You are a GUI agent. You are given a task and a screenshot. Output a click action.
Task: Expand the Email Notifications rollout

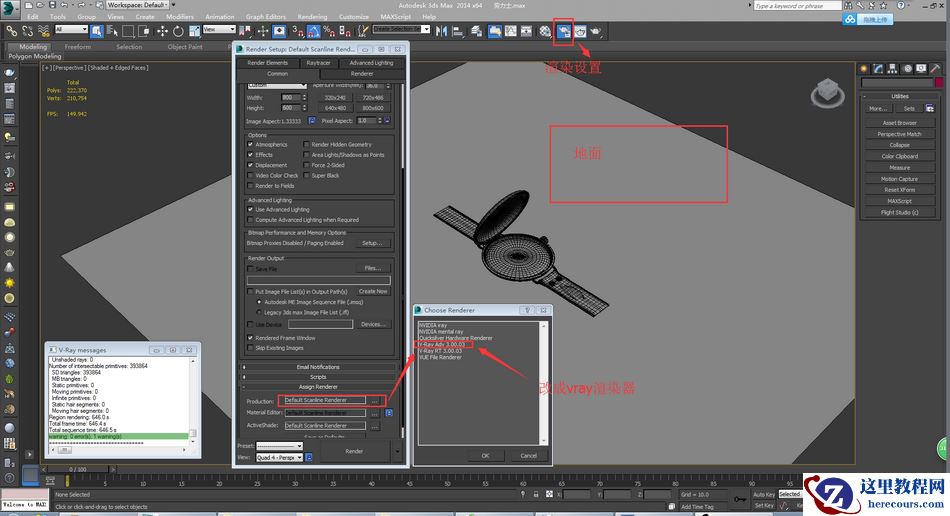(317, 367)
